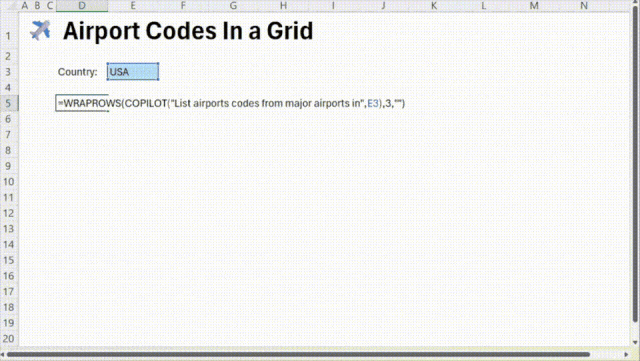Image resolution: width=640 pixels, height=361 pixels.
Task: Click the horizontal scrollbar thumb
Action: pyautogui.click(x=298, y=354)
